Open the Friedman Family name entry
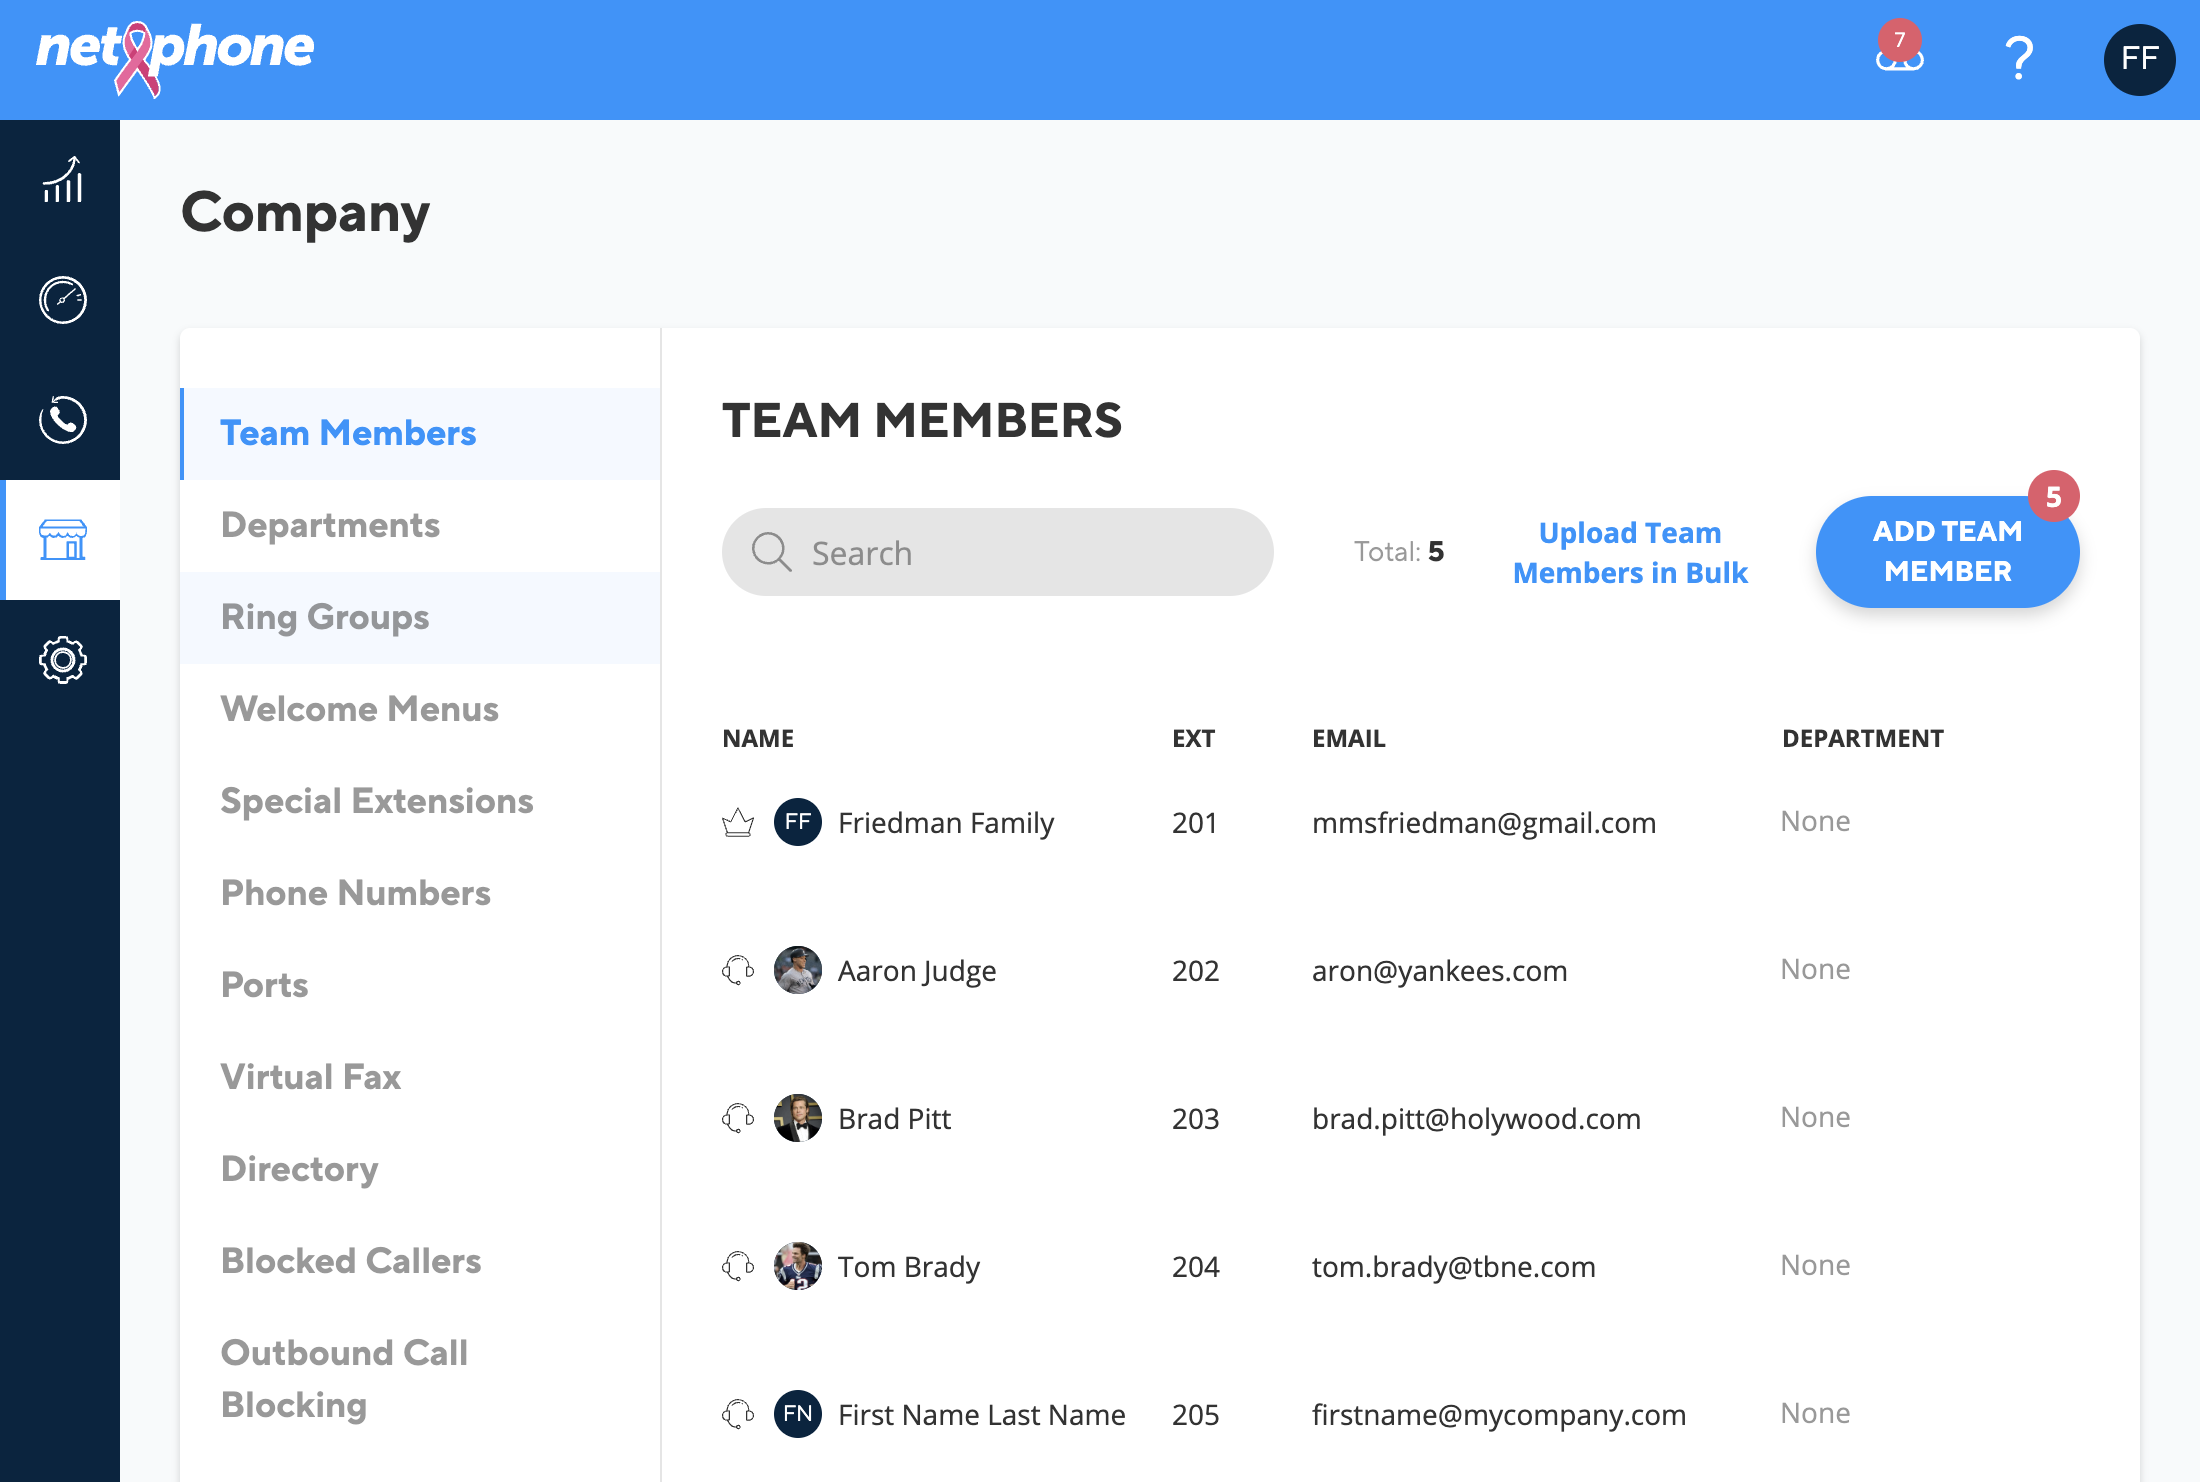The height and width of the screenshot is (1482, 2200). (945, 823)
